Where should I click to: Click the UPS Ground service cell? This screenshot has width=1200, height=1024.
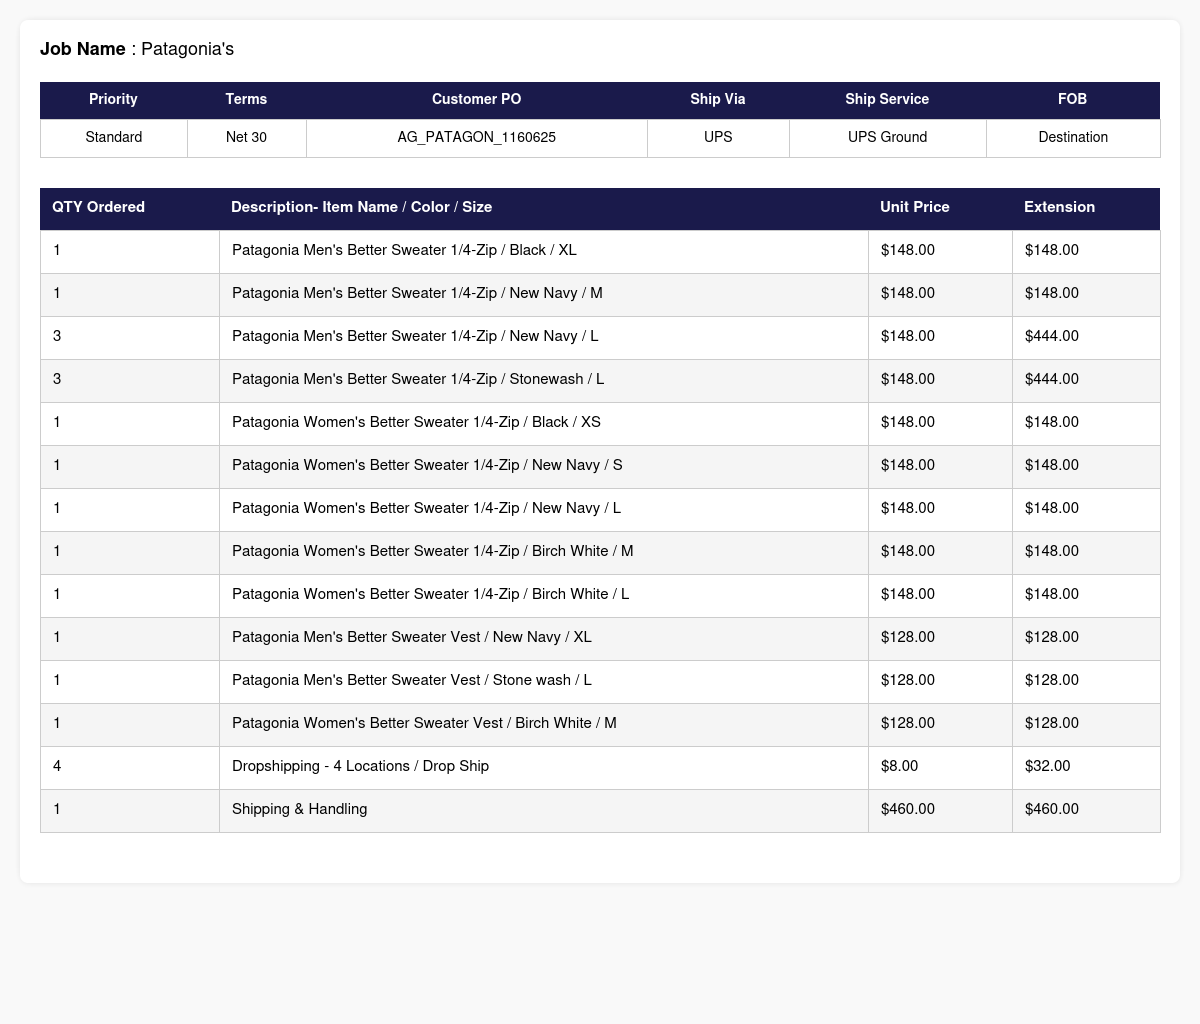coord(887,138)
